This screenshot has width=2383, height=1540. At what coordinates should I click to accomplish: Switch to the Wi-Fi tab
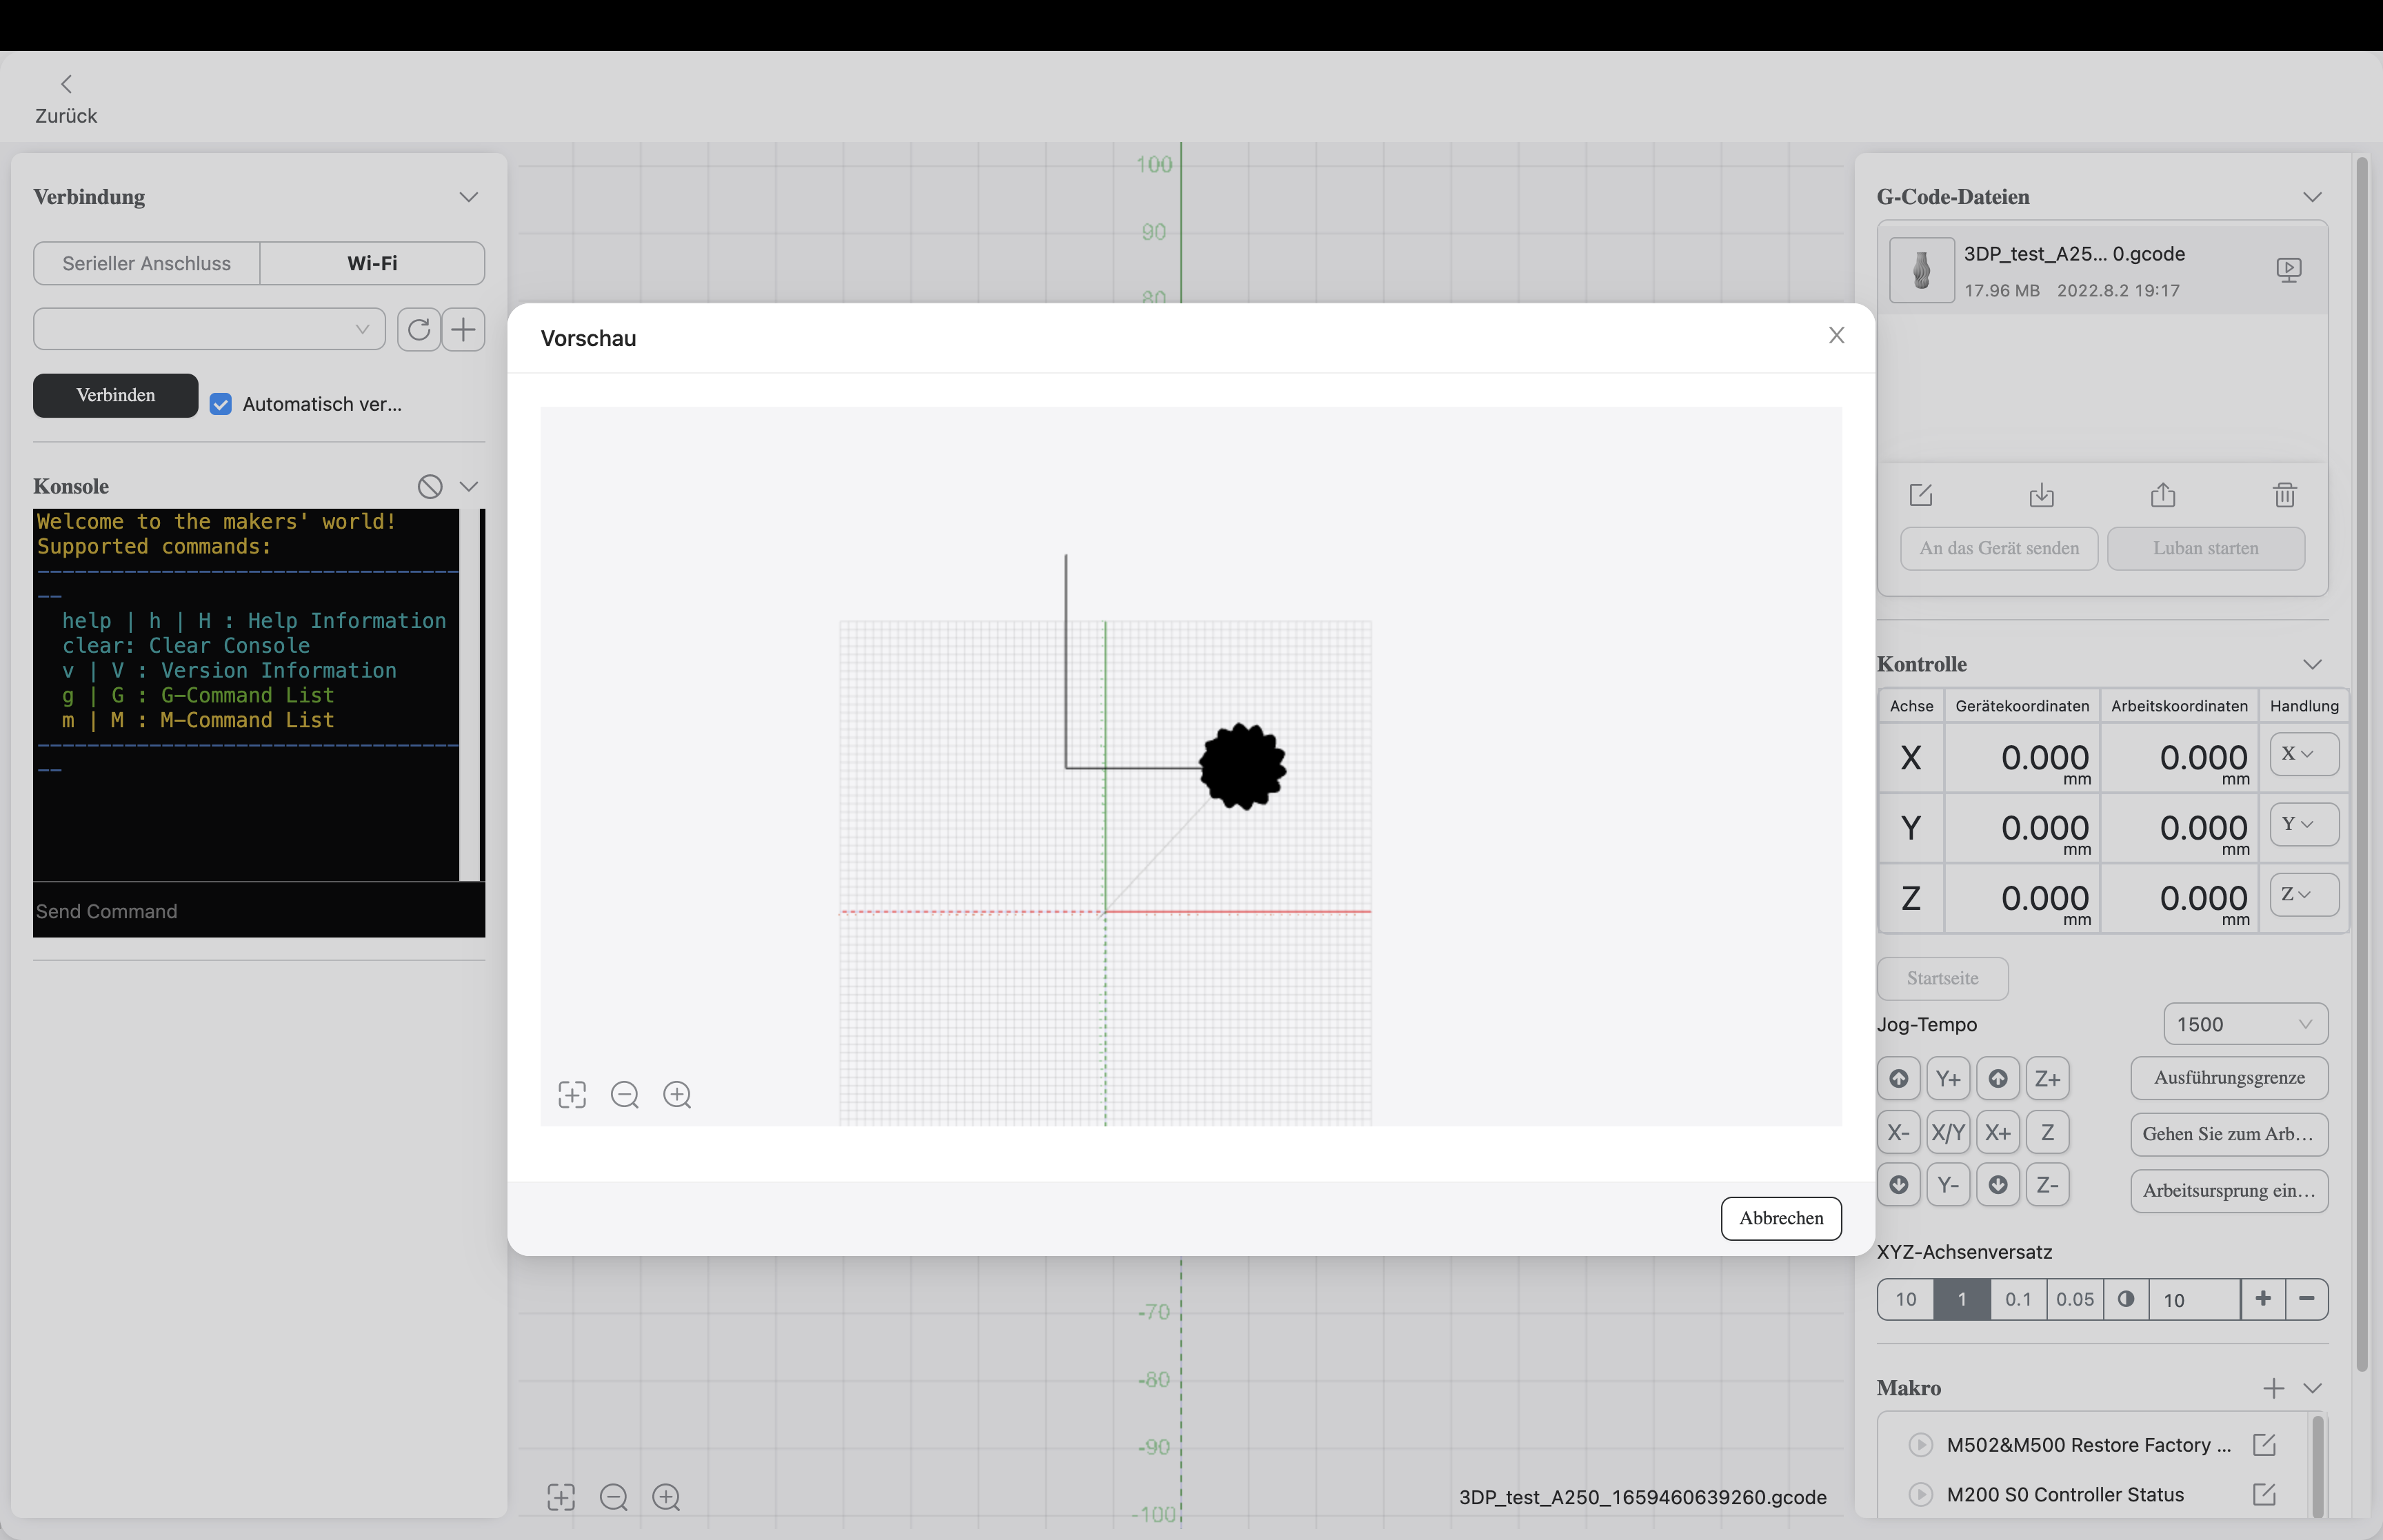(x=372, y=263)
